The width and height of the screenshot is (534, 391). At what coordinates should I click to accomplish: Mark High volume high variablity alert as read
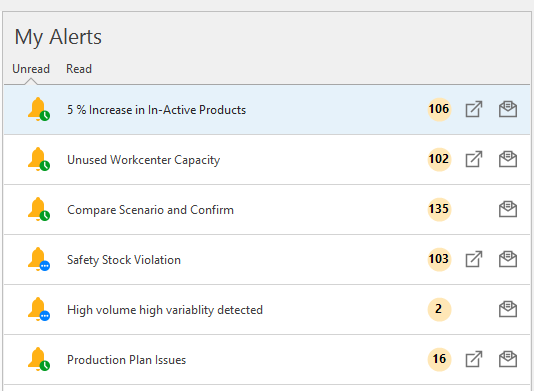[x=508, y=309]
